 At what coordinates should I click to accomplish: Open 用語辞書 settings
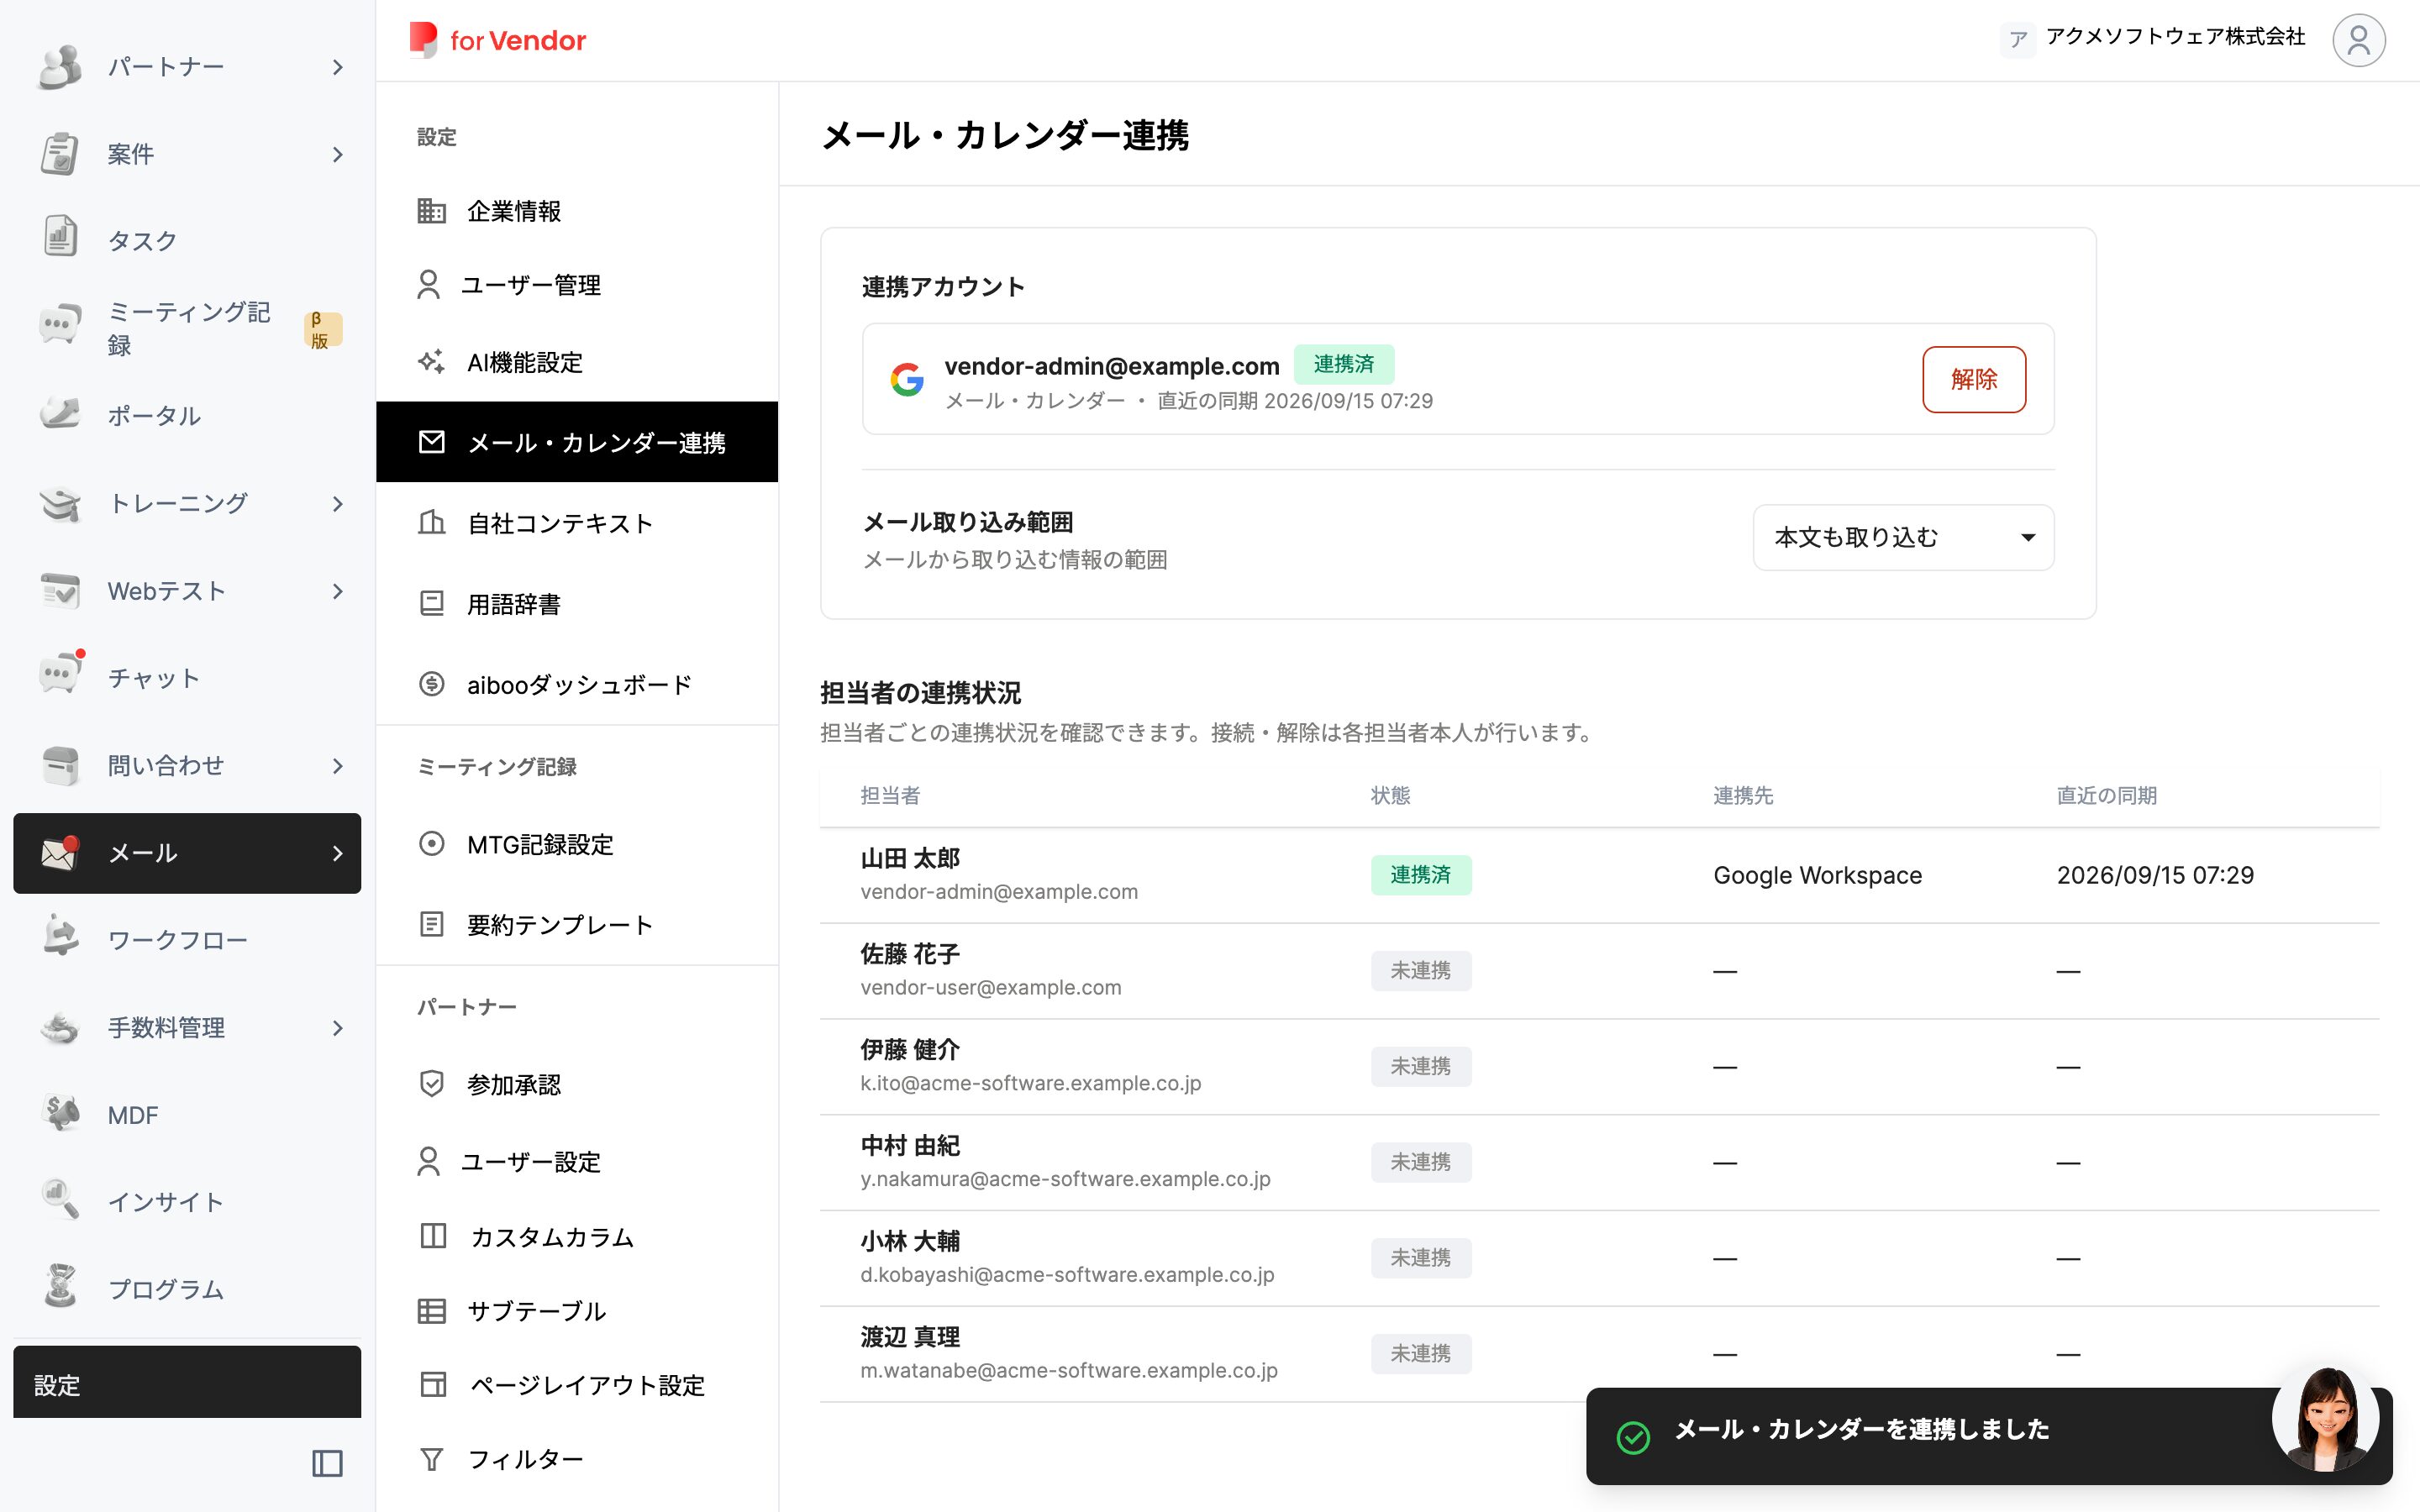(577, 604)
